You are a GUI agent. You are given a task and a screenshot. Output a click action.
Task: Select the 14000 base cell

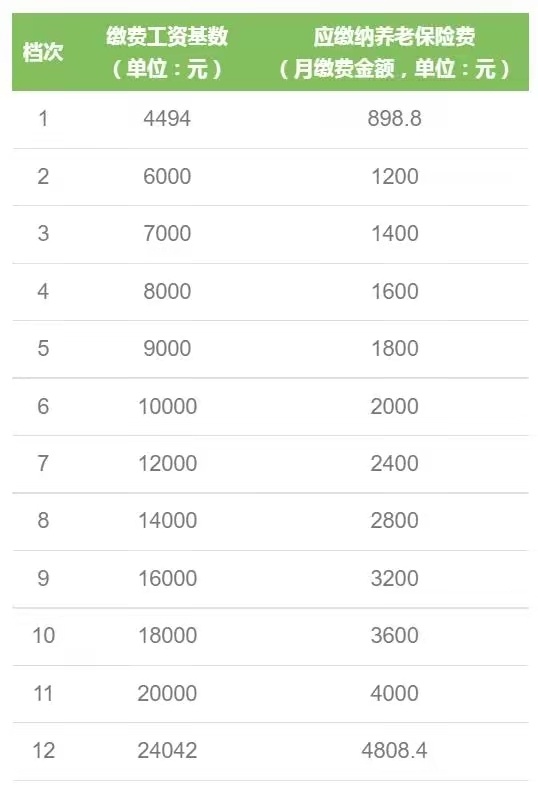[x=167, y=520]
